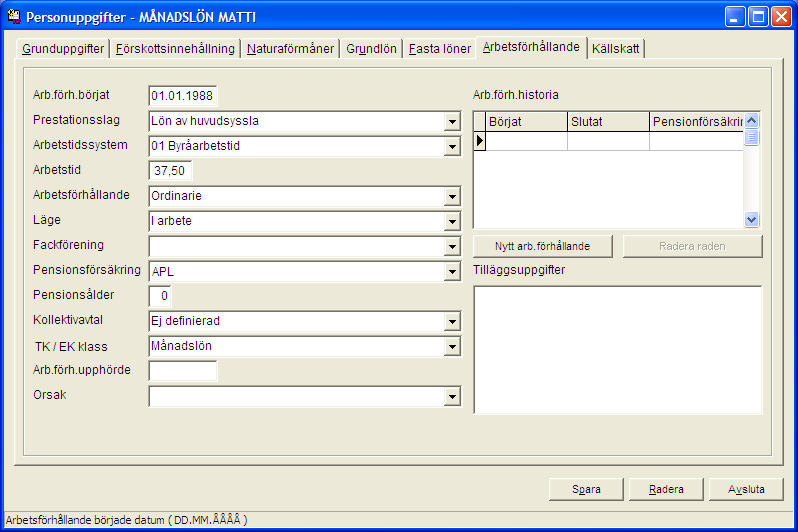The width and height of the screenshot is (798, 532).
Task: Click the Började column header
Action: click(x=526, y=122)
